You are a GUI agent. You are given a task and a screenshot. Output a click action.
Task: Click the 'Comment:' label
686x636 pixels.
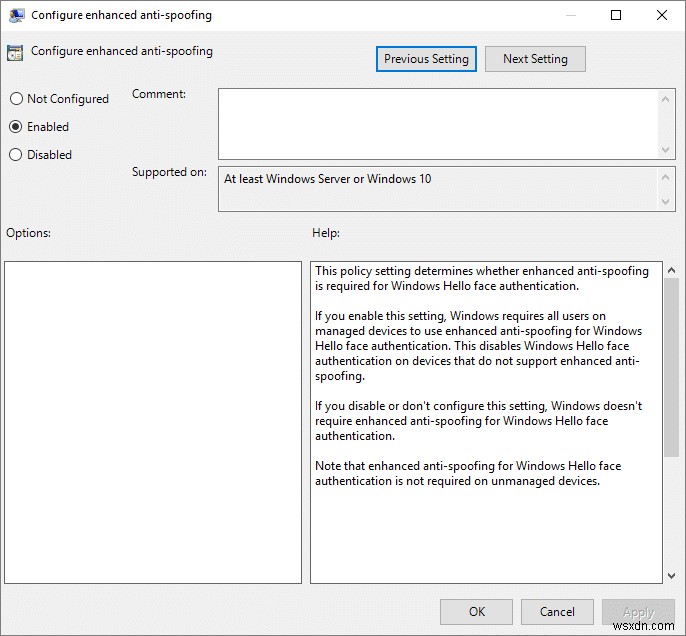pyautogui.click(x=159, y=94)
